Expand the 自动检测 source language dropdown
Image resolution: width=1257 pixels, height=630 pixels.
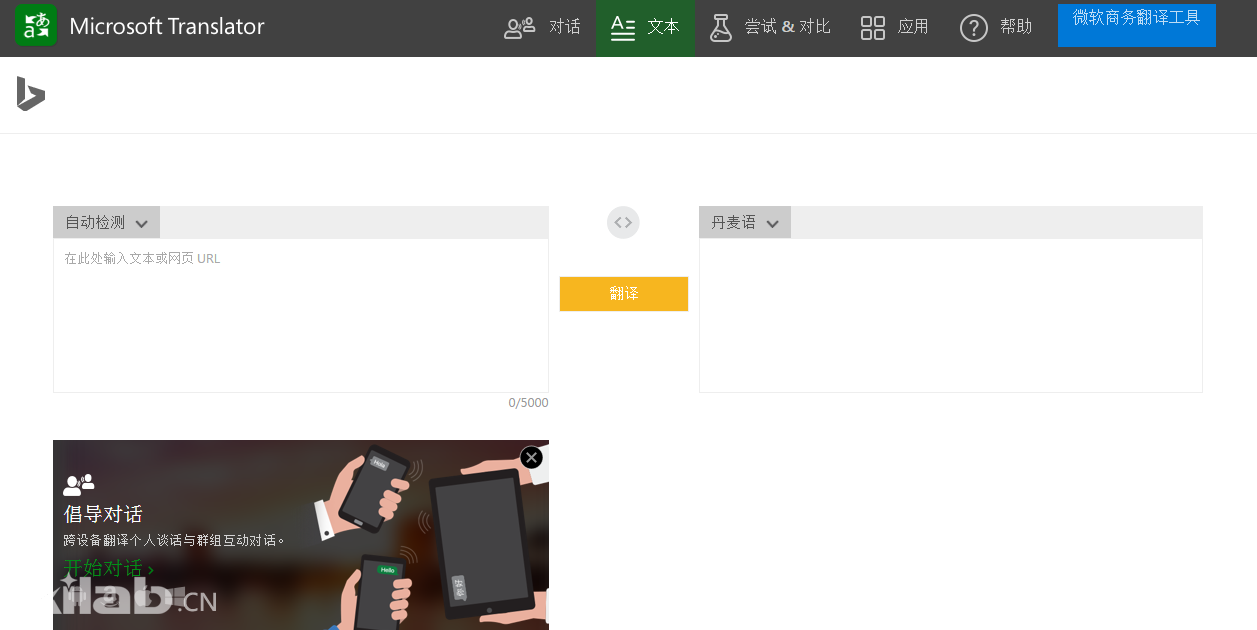pos(106,222)
